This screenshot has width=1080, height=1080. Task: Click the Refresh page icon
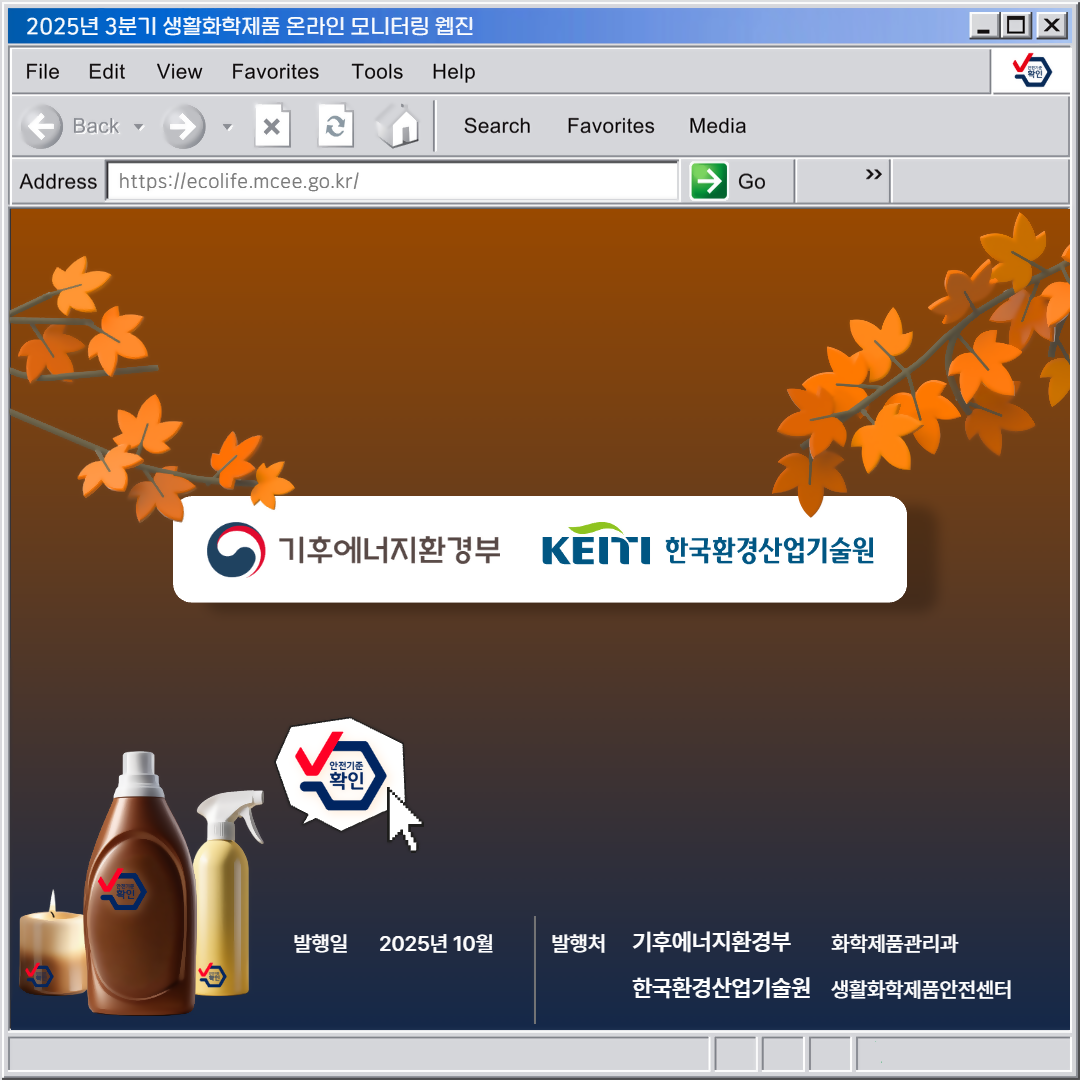click(335, 126)
